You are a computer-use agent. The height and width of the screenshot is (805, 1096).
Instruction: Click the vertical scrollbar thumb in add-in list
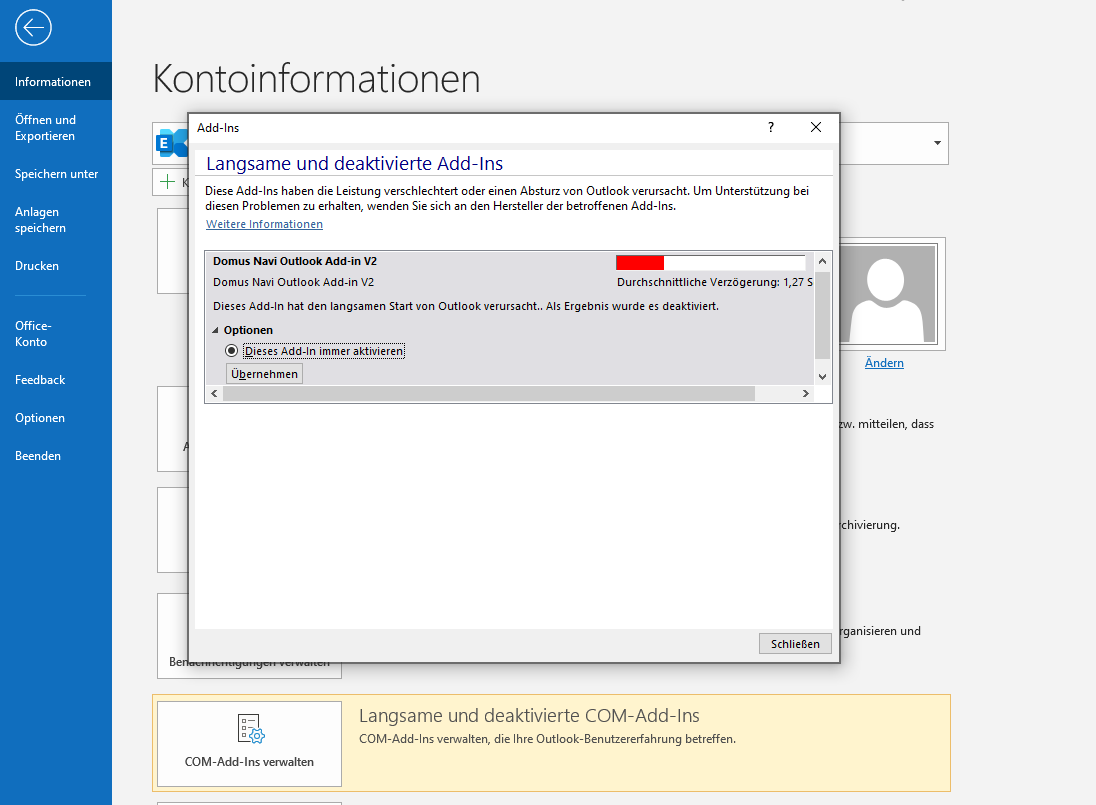tap(823, 314)
